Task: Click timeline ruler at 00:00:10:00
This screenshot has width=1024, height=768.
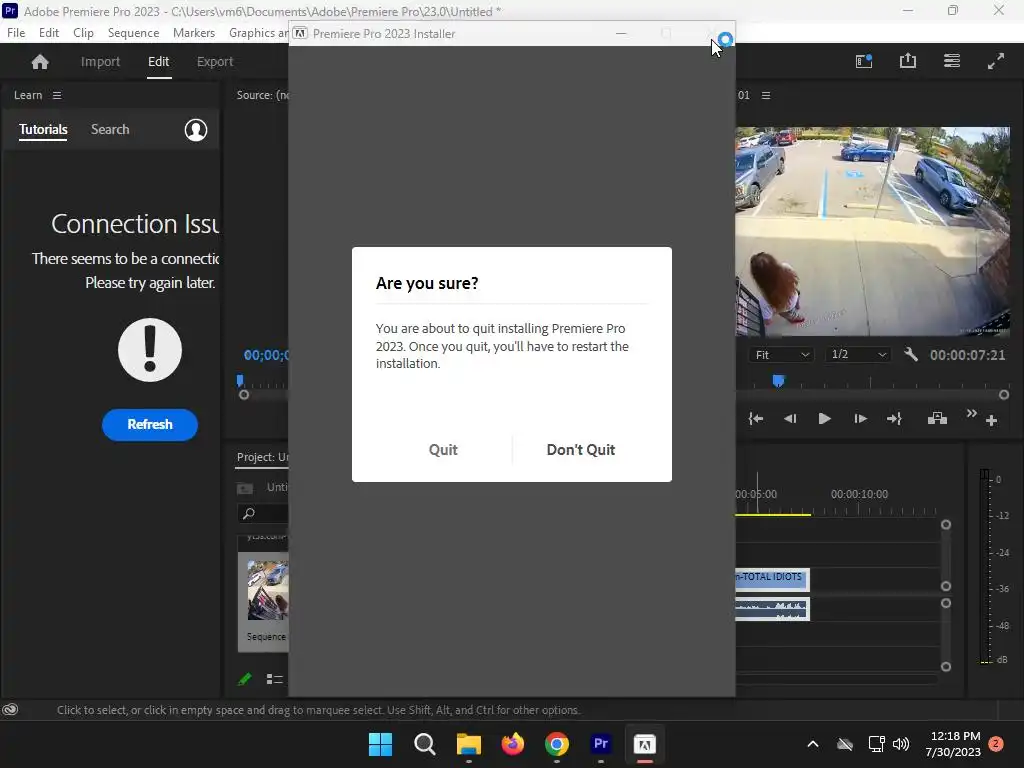Action: [859, 494]
